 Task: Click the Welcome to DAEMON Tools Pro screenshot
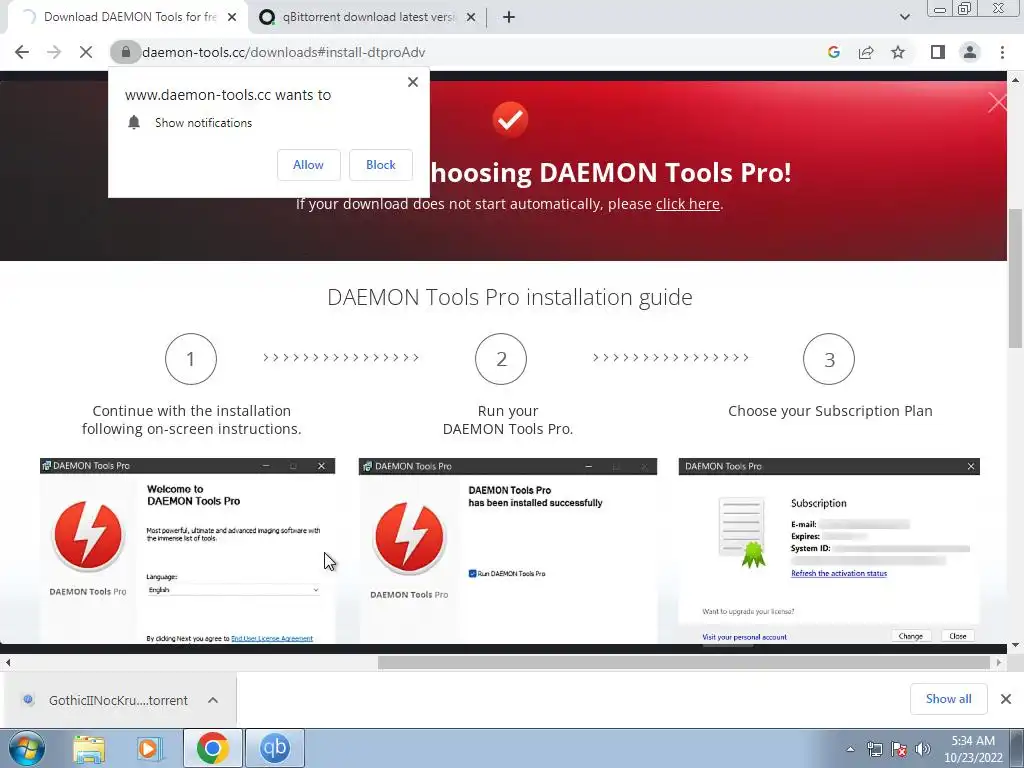pyautogui.click(x=187, y=551)
